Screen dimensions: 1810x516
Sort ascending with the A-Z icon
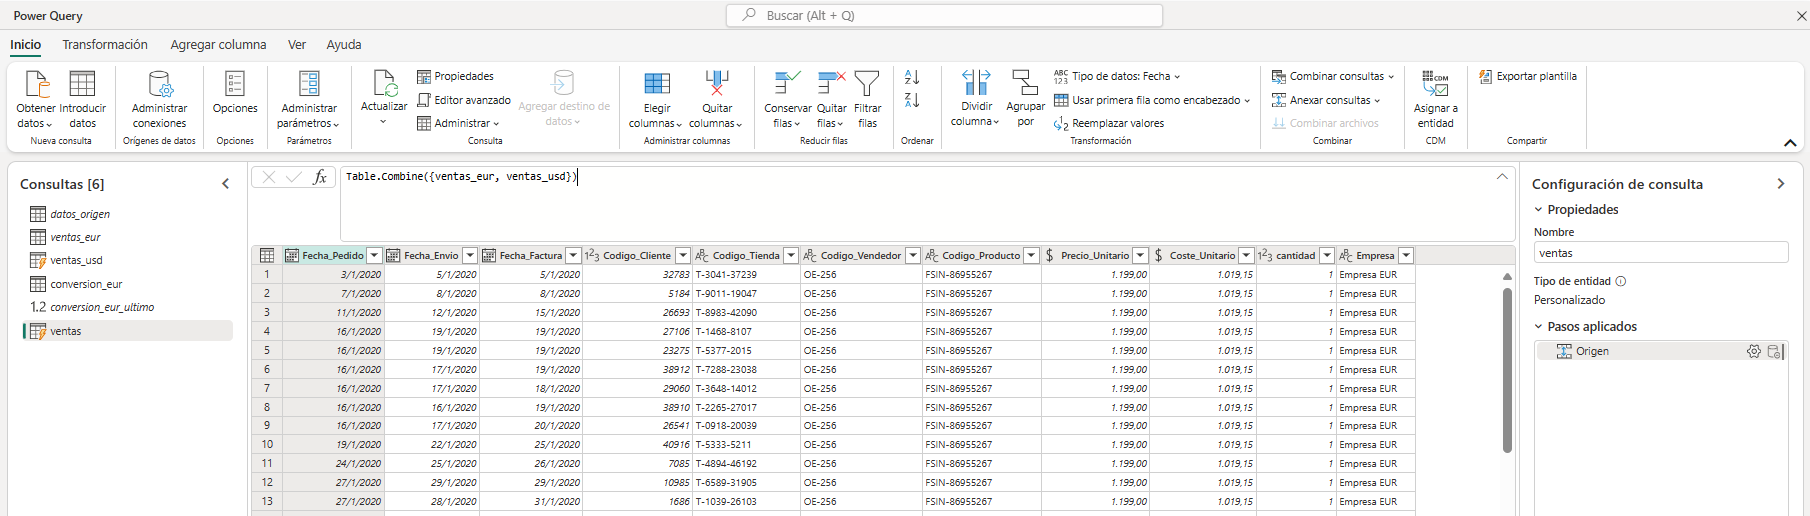coord(911,77)
